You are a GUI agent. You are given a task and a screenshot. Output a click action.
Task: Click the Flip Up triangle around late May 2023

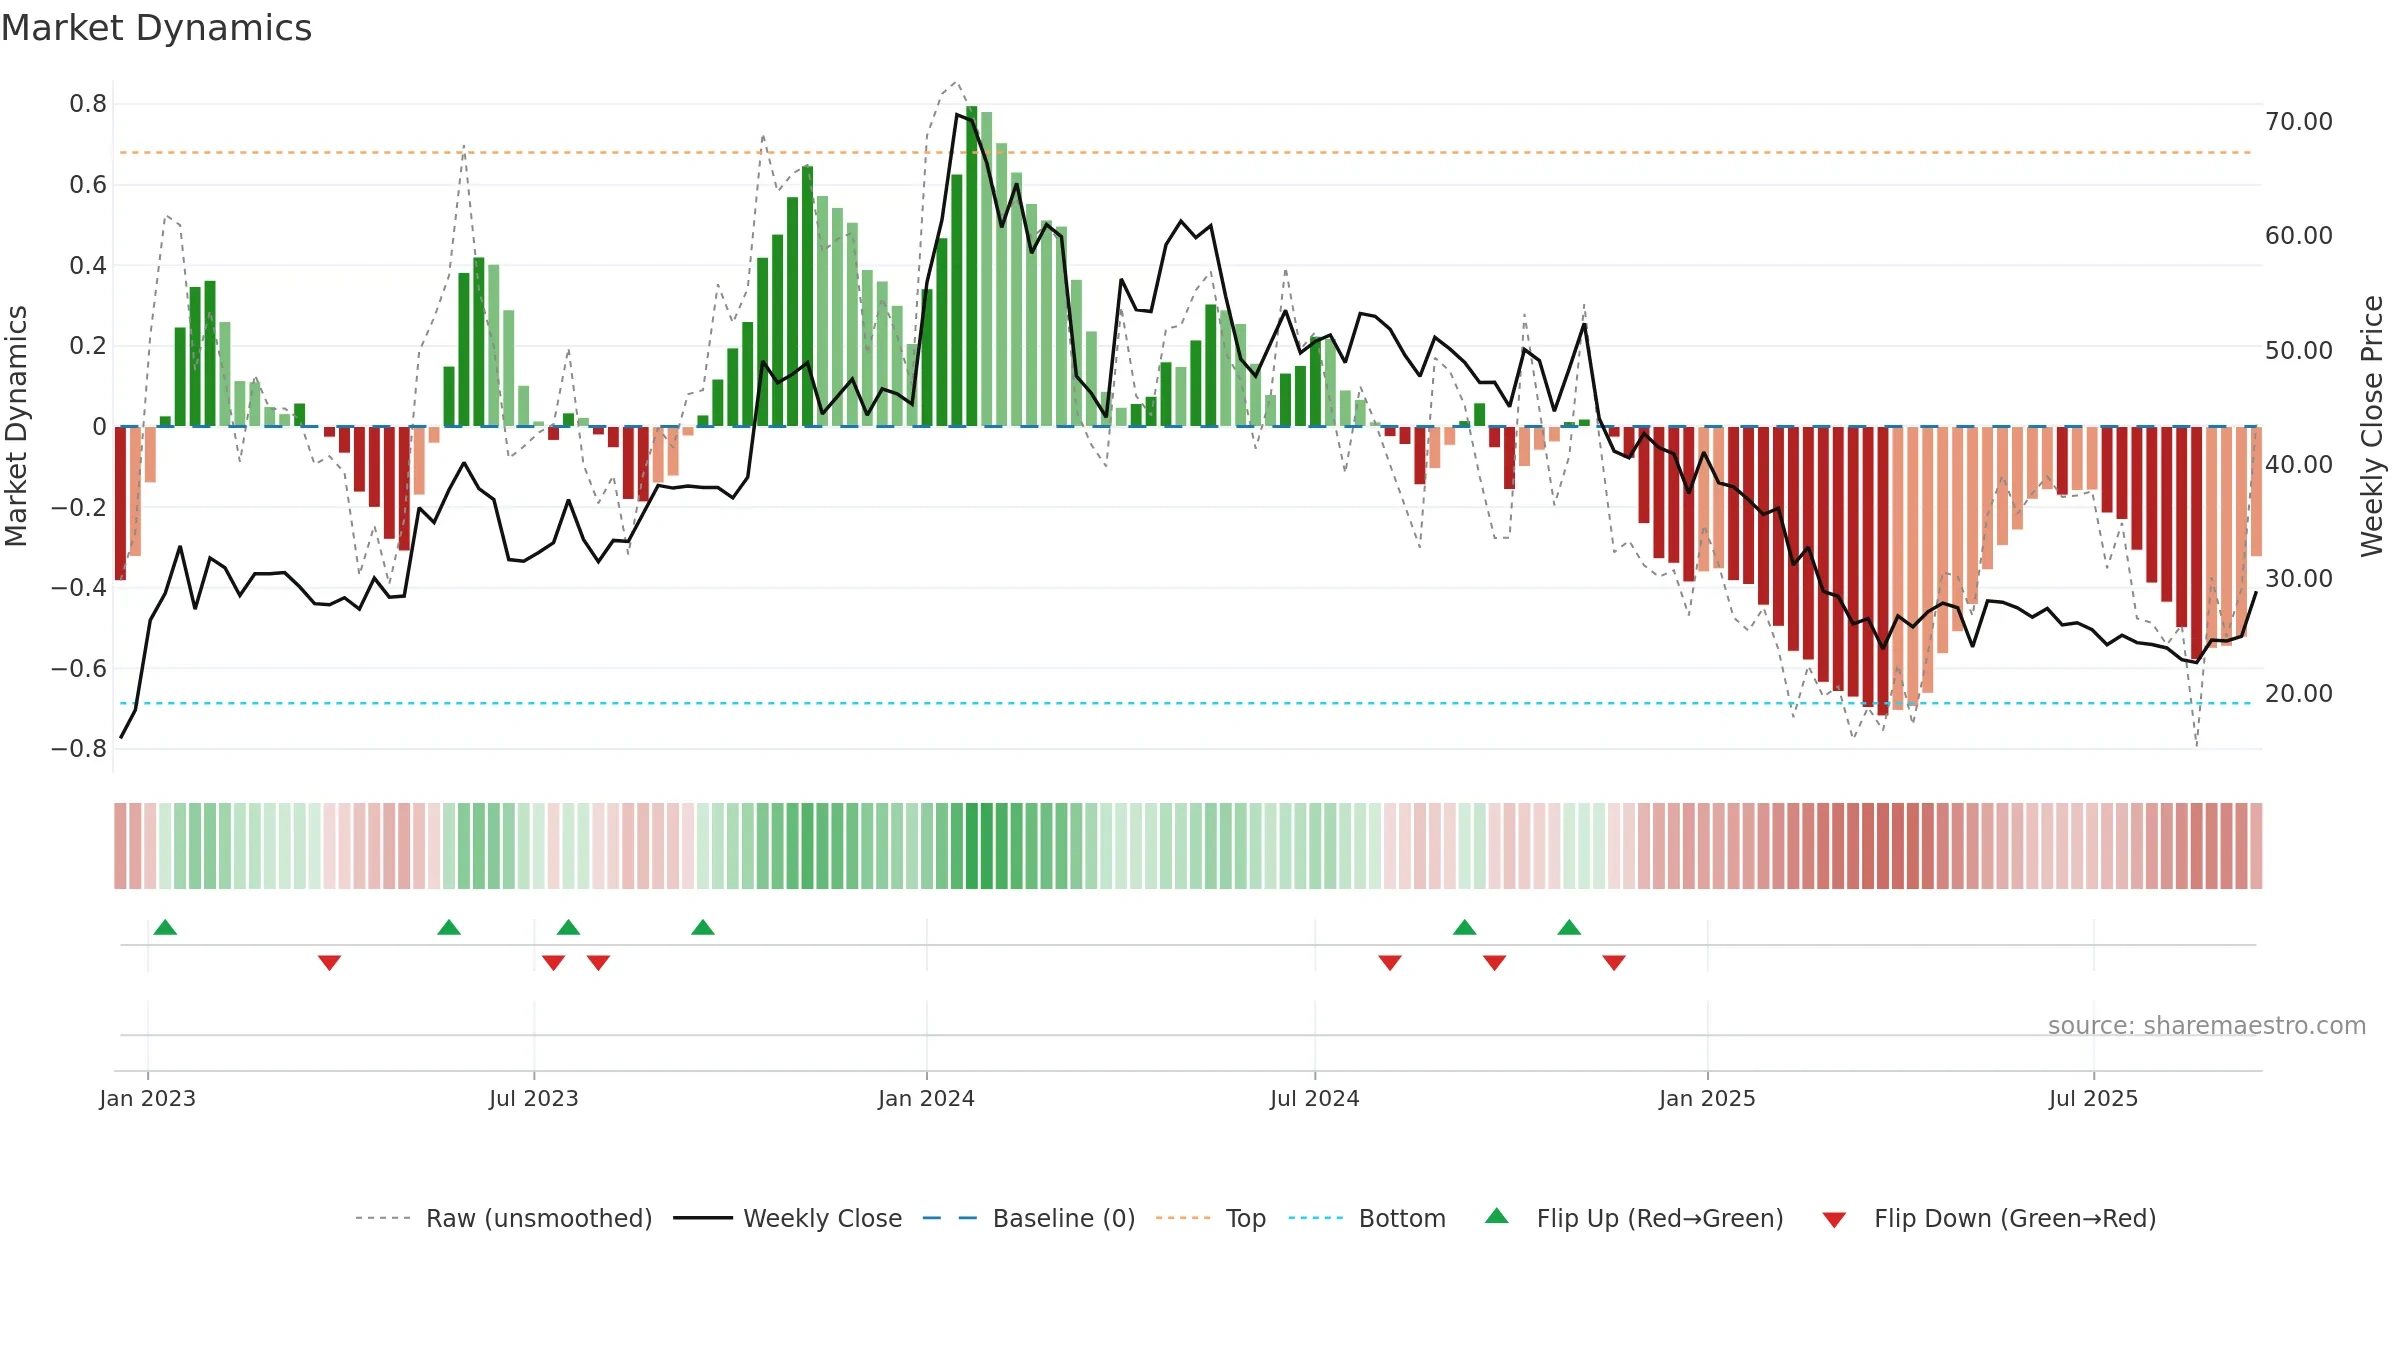click(449, 927)
